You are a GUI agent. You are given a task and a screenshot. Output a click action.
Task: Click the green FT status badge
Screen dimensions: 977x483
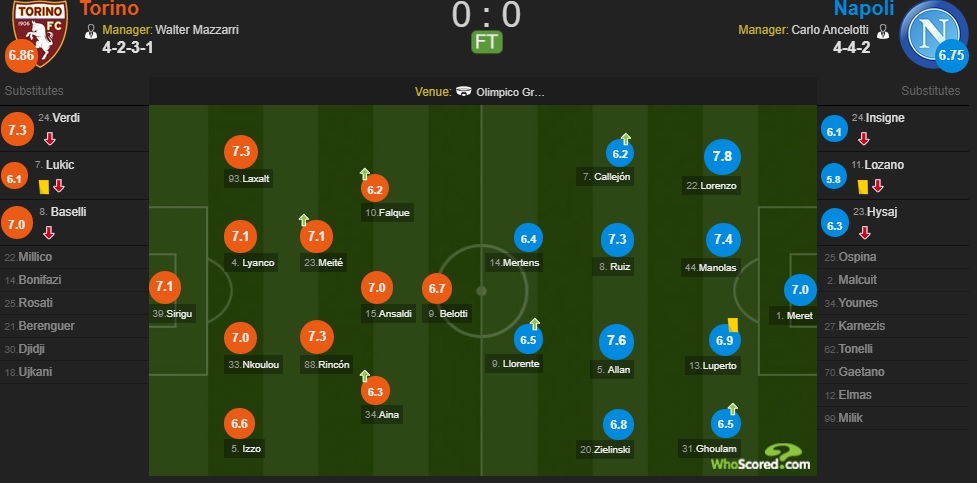487,42
